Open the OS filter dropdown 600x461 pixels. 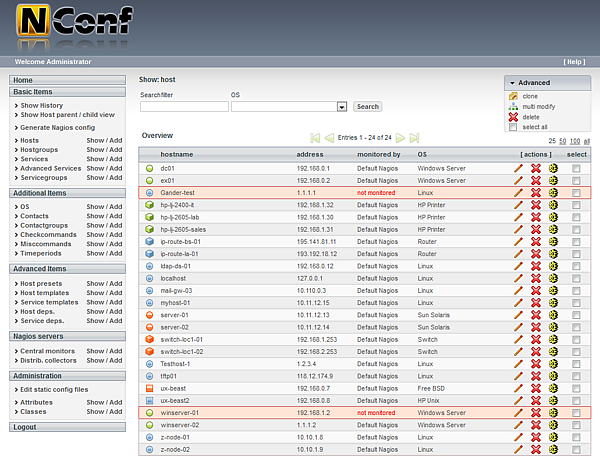tap(342, 106)
